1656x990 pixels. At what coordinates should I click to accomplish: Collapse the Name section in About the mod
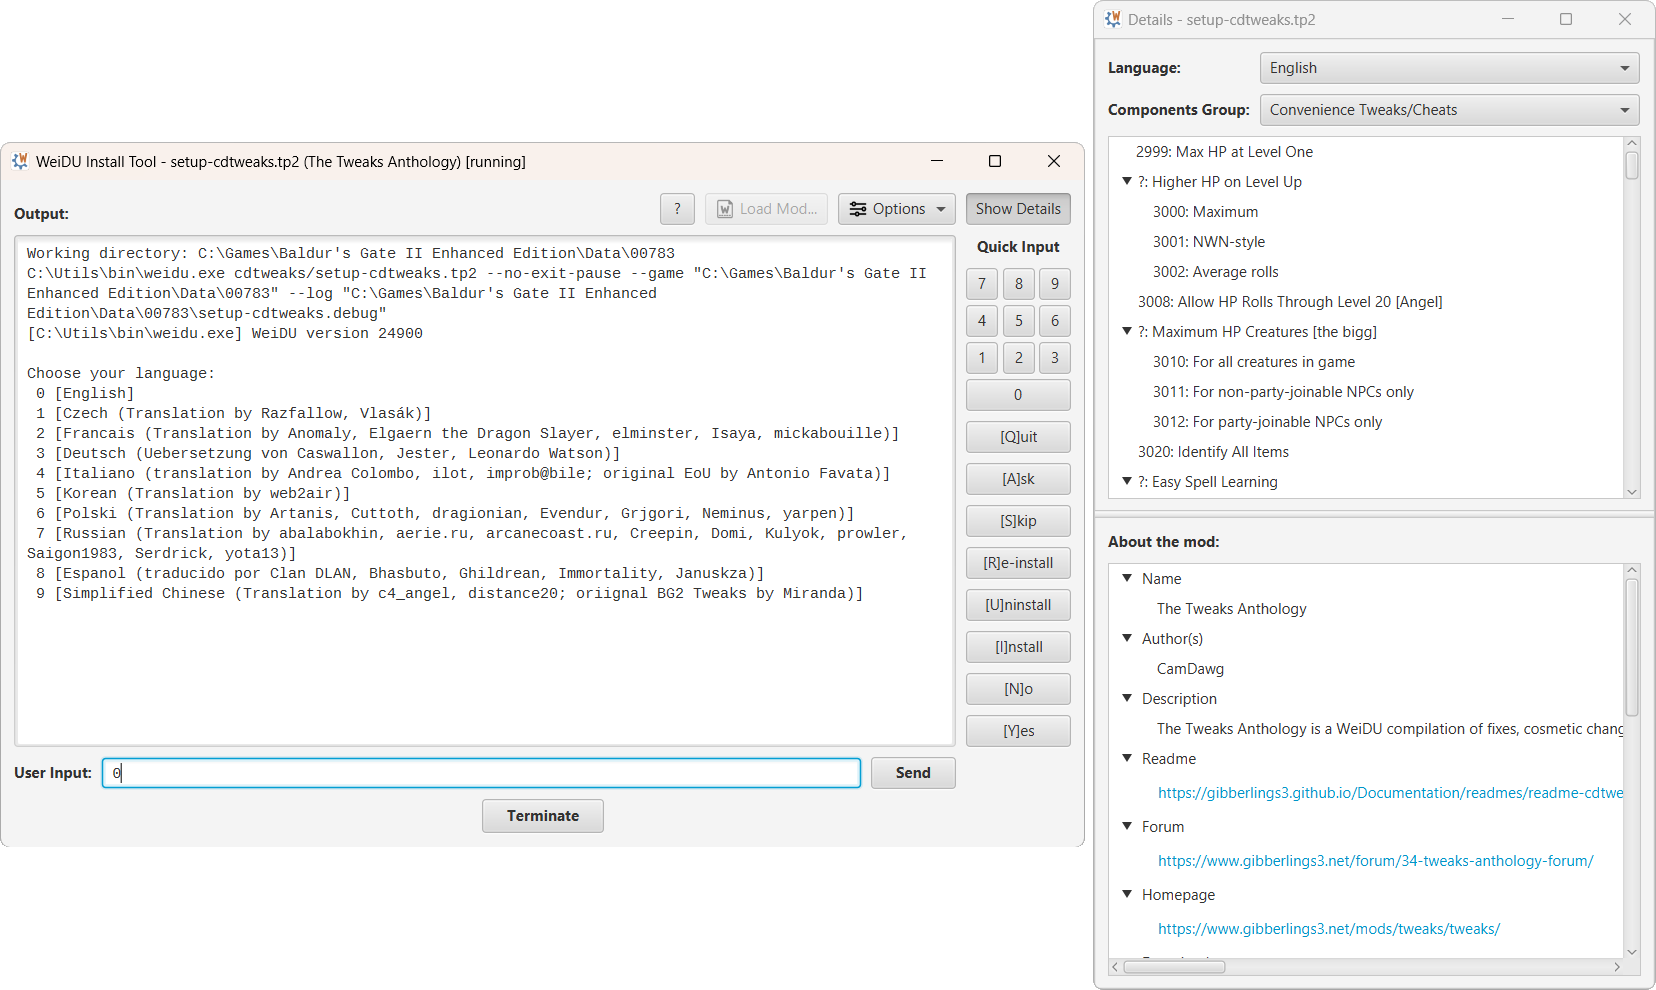1127,579
